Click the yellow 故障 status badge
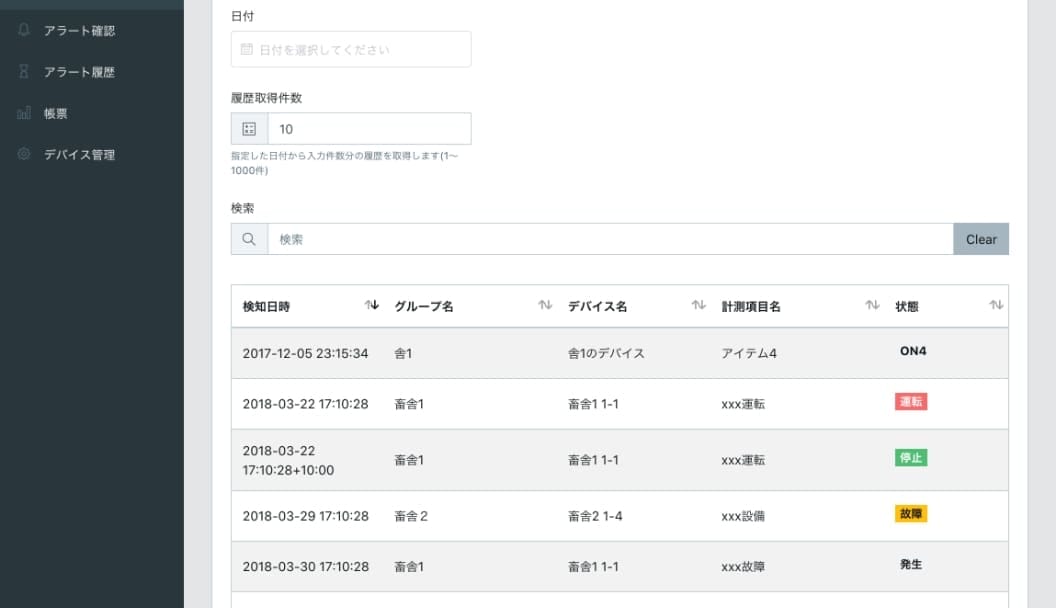This screenshot has width=1056, height=608. click(910, 514)
